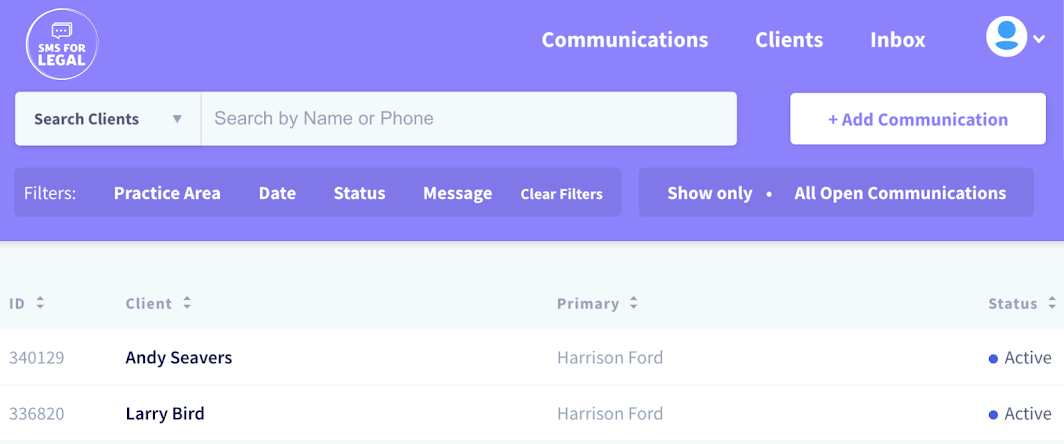Click the Add Communication button
The width and height of the screenshot is (1064, 444).
click(x=917, y=119)
